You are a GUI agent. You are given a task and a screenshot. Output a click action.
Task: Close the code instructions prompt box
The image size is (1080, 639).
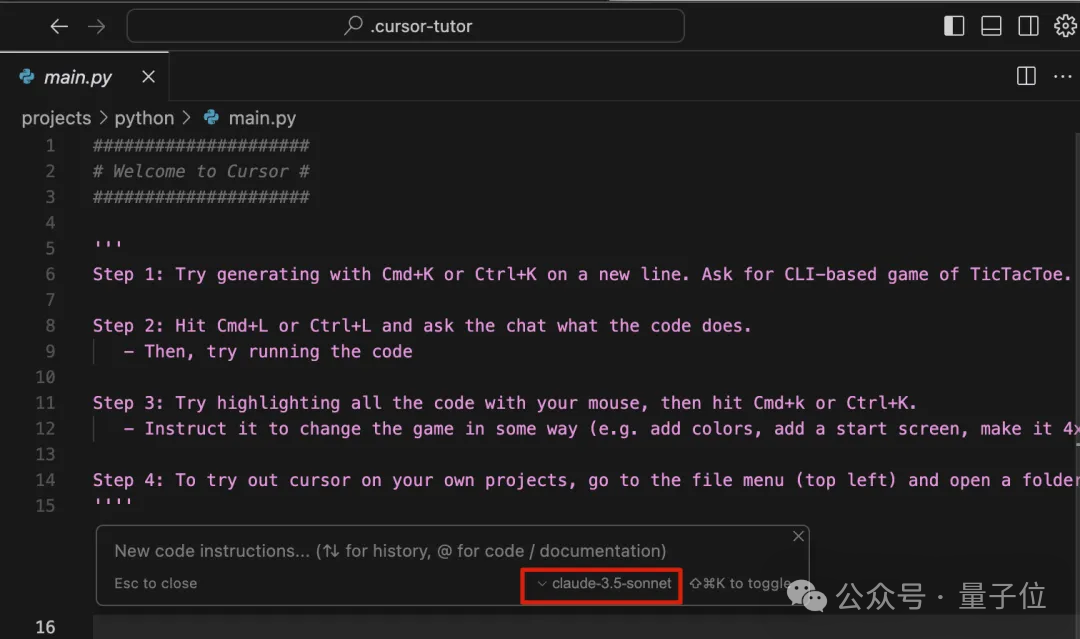(x=798, y=536)
